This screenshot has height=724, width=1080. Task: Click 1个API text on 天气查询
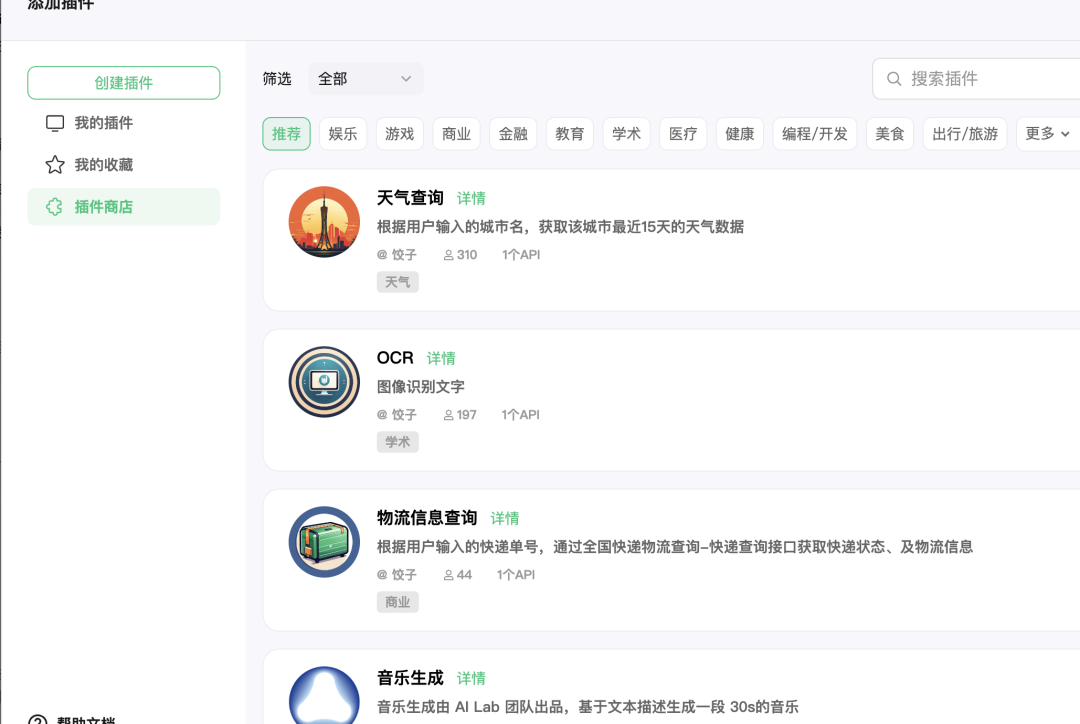(x=521, y=255)
